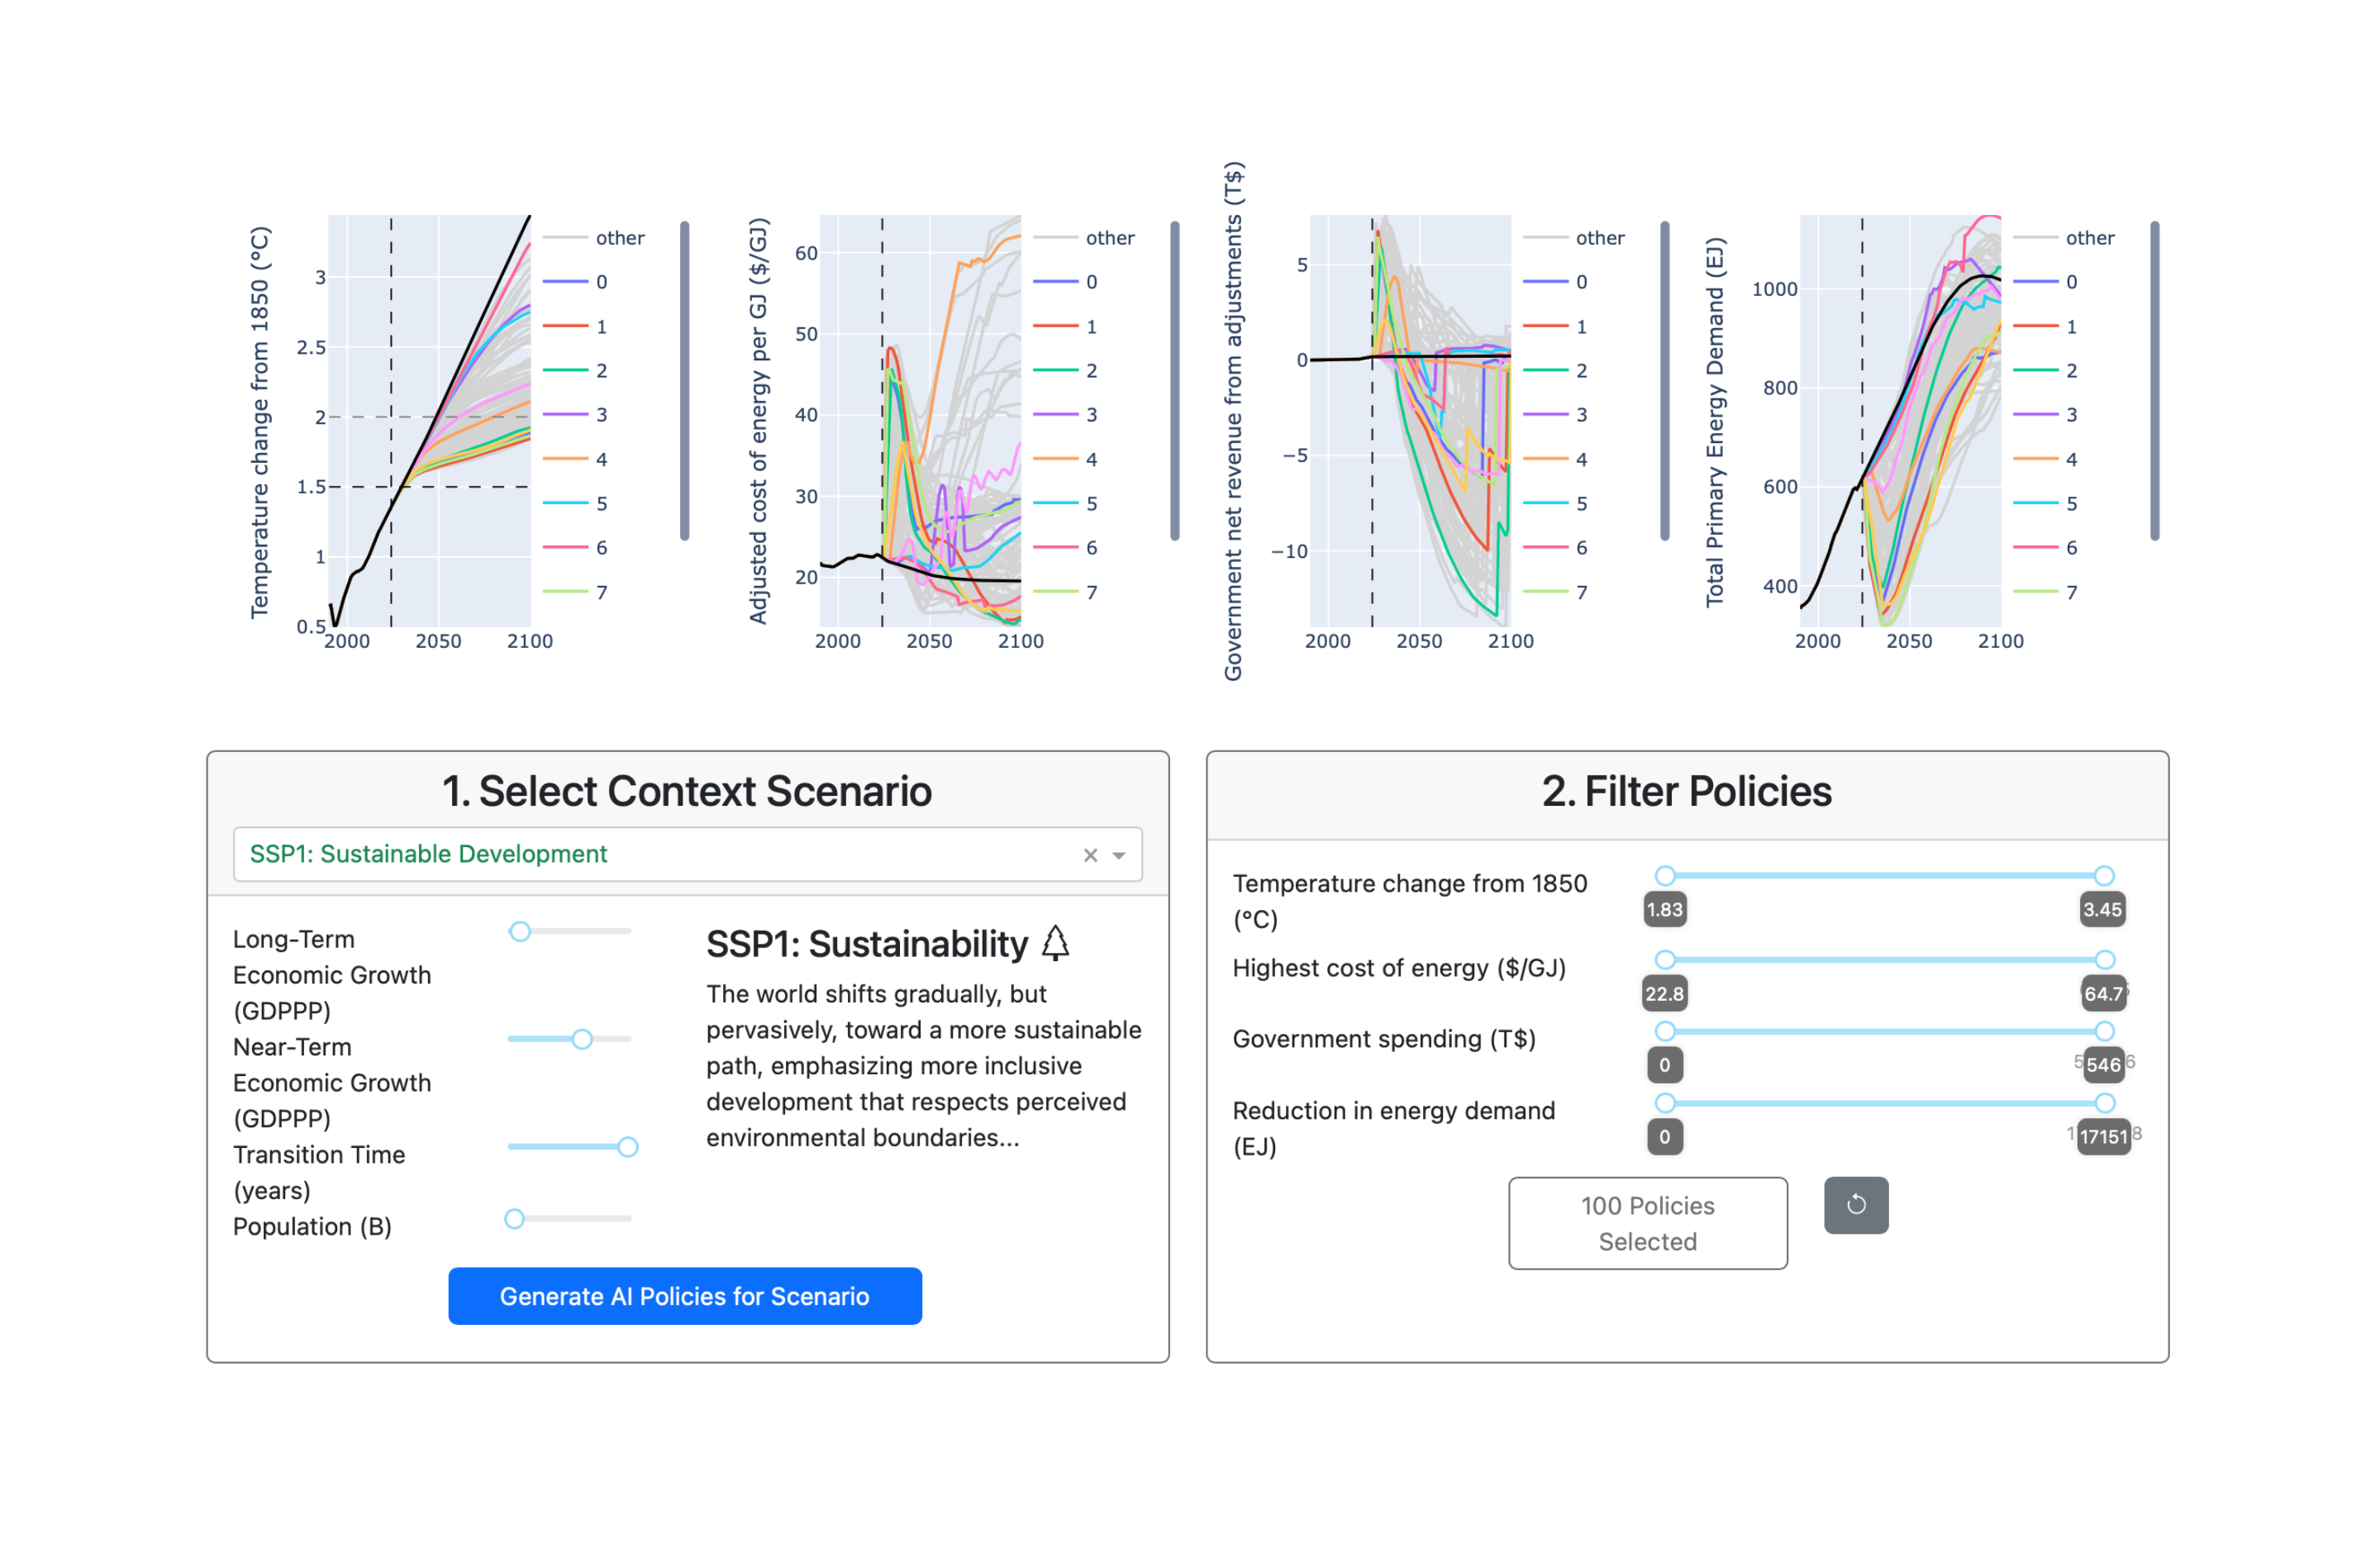Toggle 'other' legend entry in temperature chart
Image resolution: width=2380 pixels, height=1562 pixels.
(619, 238)
